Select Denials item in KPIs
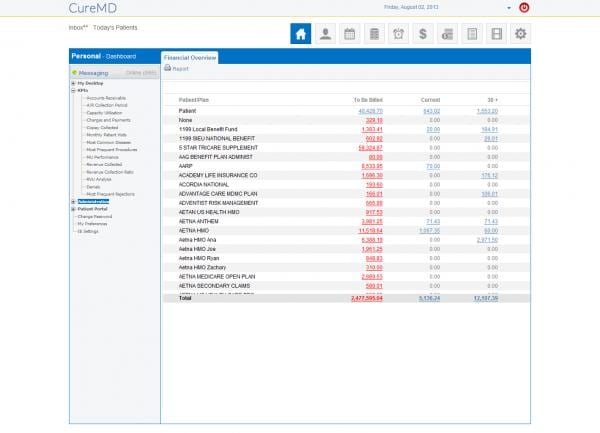This screenshot has height=433, width=600. coord(93,187)
